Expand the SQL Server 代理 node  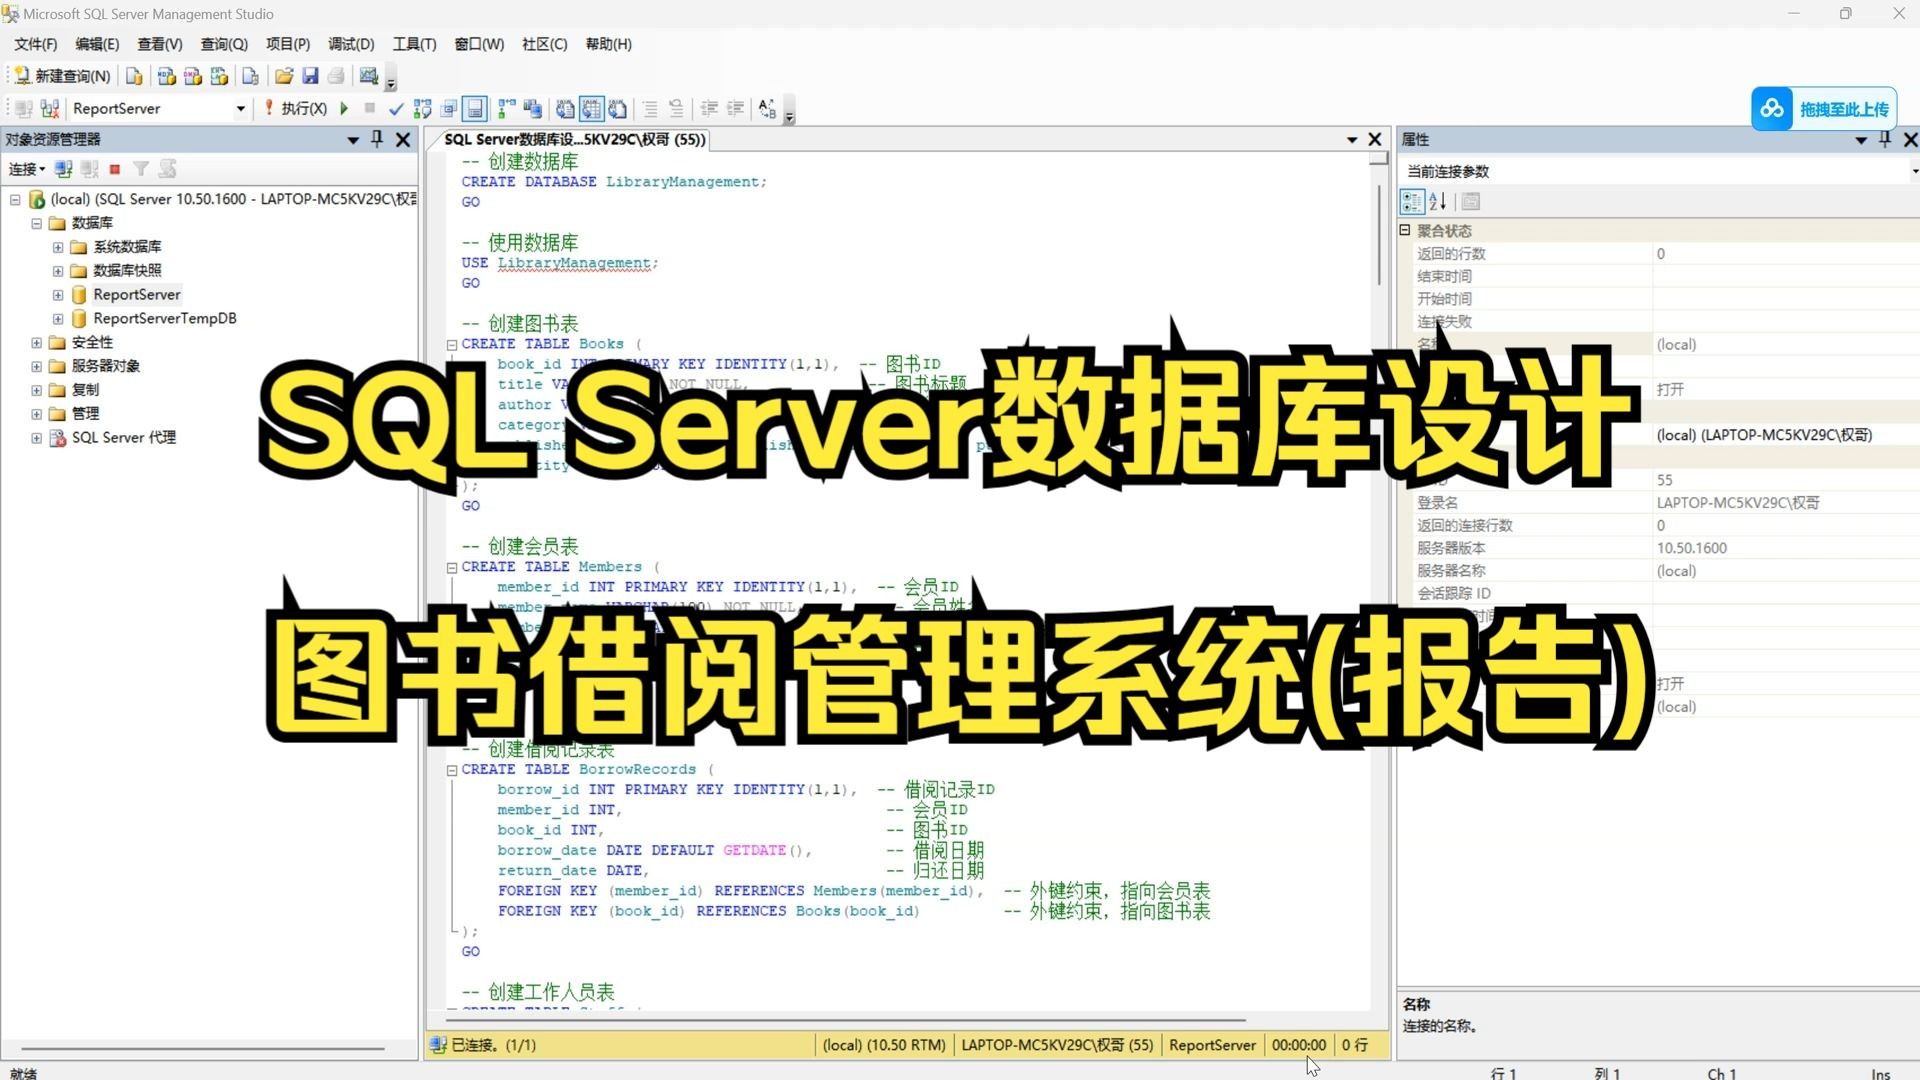coord(36,438)
